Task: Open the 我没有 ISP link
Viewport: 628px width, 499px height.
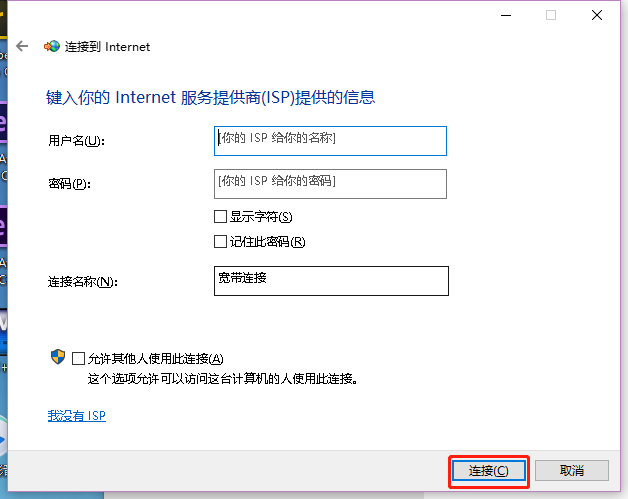Action: [x=77, y=416]
